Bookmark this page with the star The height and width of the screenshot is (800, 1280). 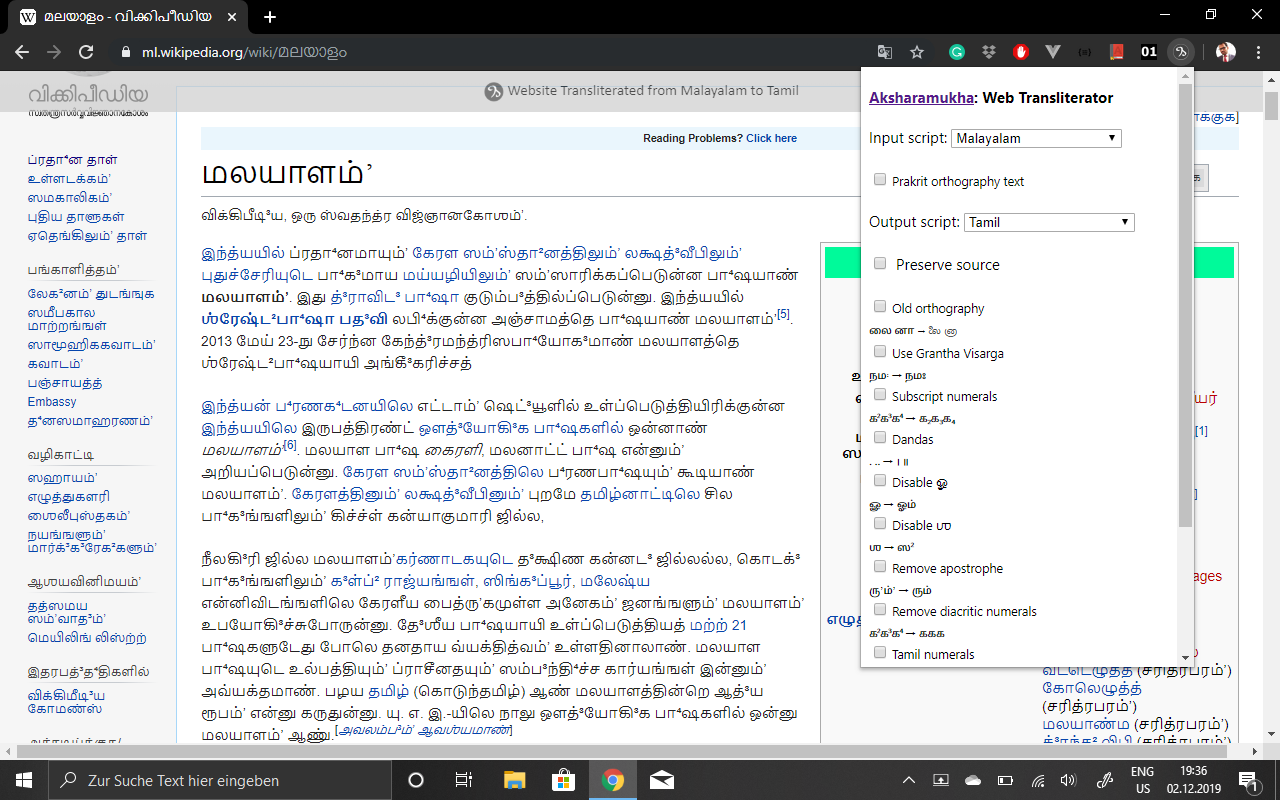(x=916, y=52)
